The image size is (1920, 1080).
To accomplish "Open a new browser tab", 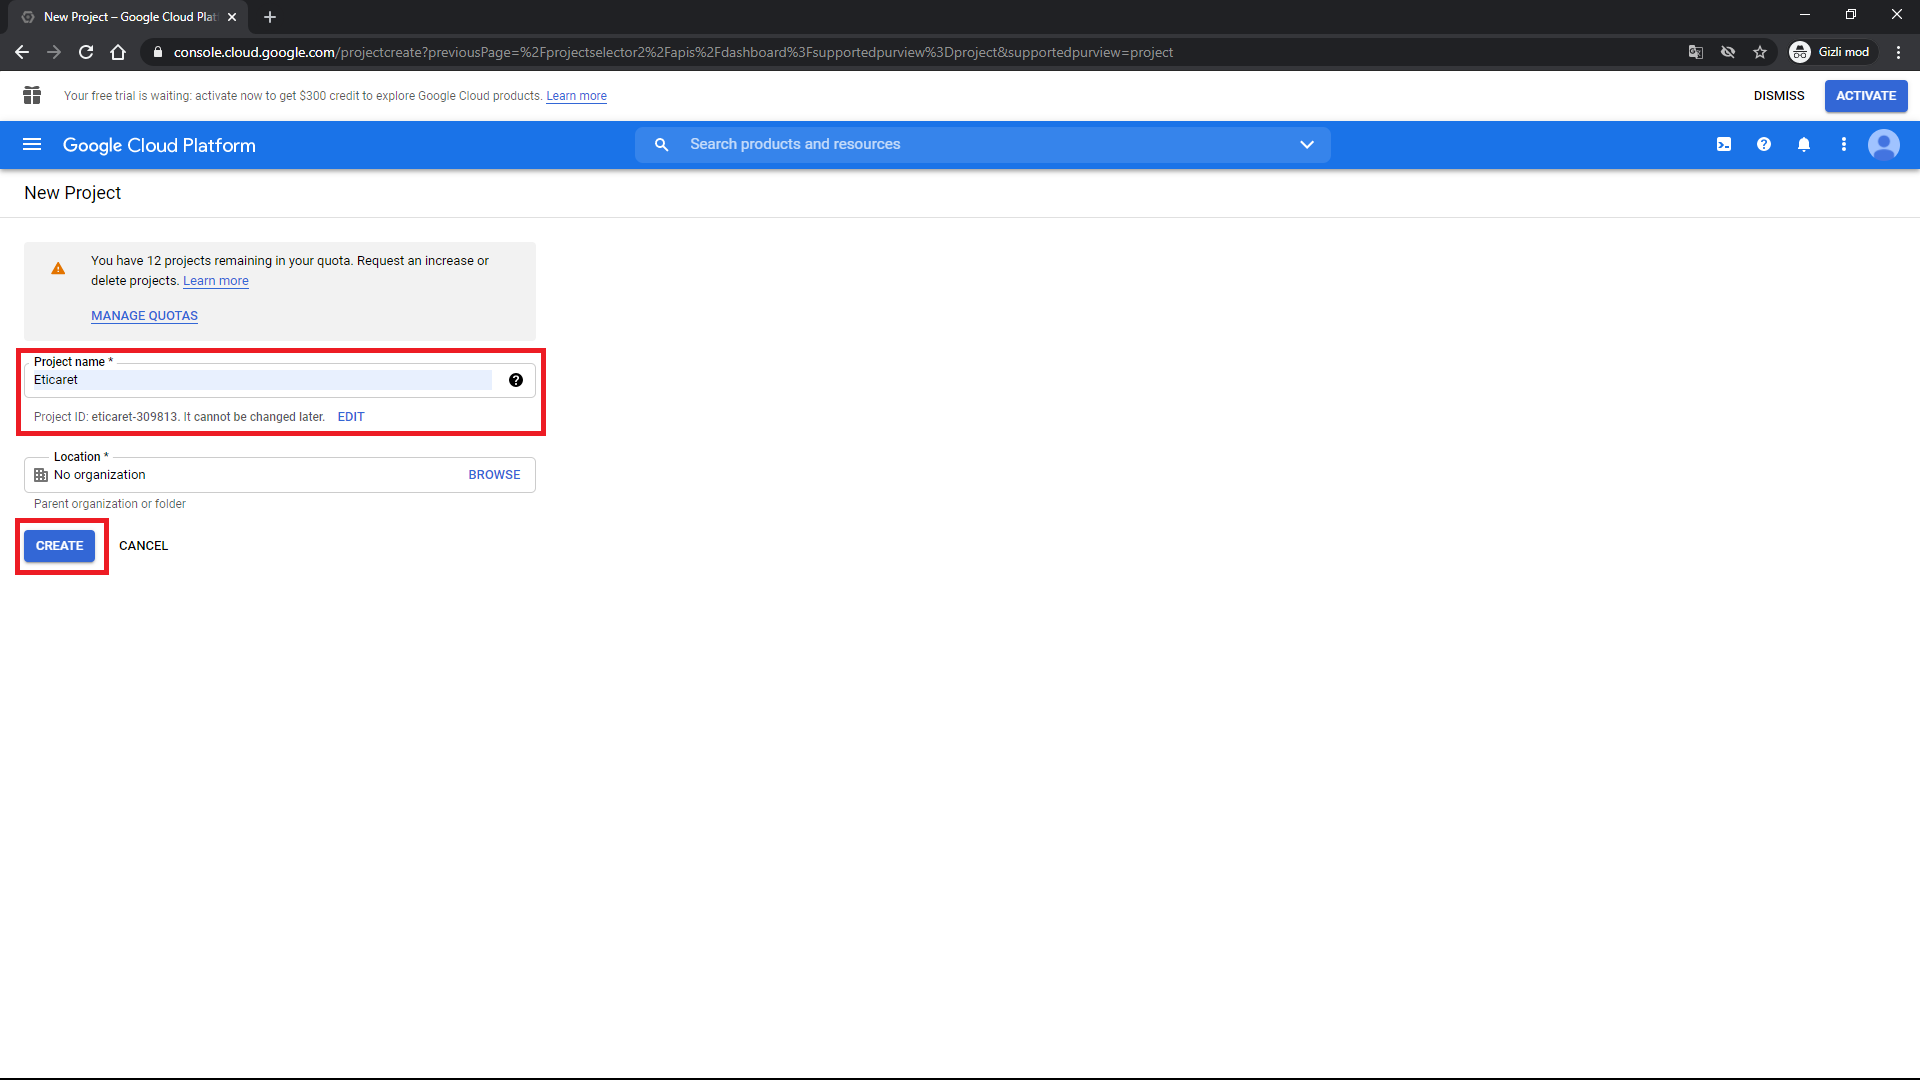I will (270, 17).
